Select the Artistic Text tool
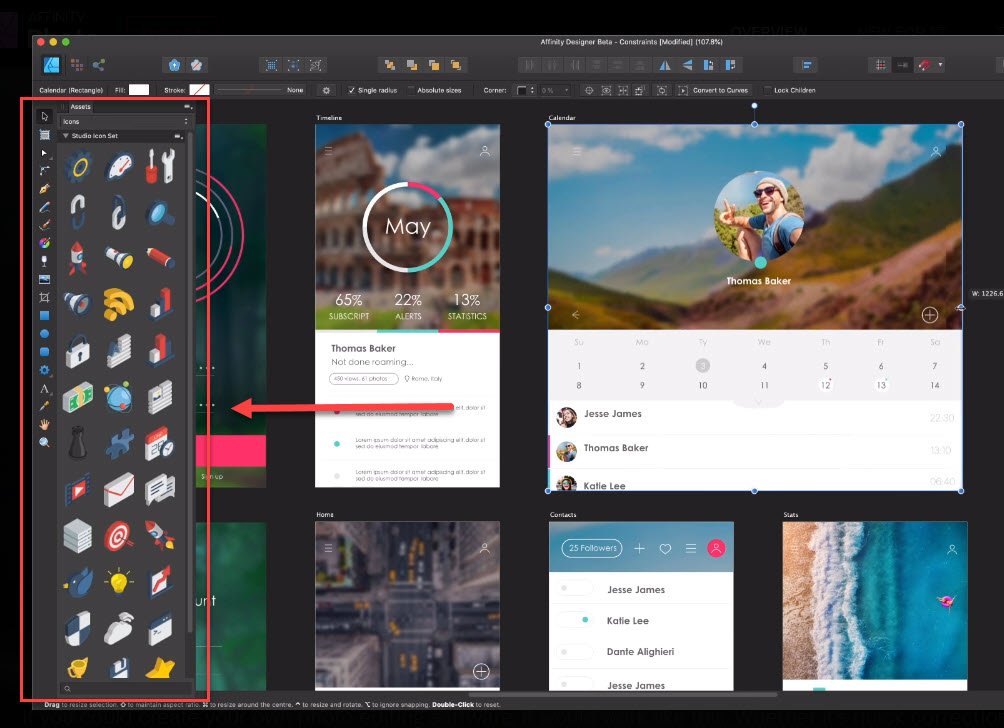 click(x=44, y=388)
